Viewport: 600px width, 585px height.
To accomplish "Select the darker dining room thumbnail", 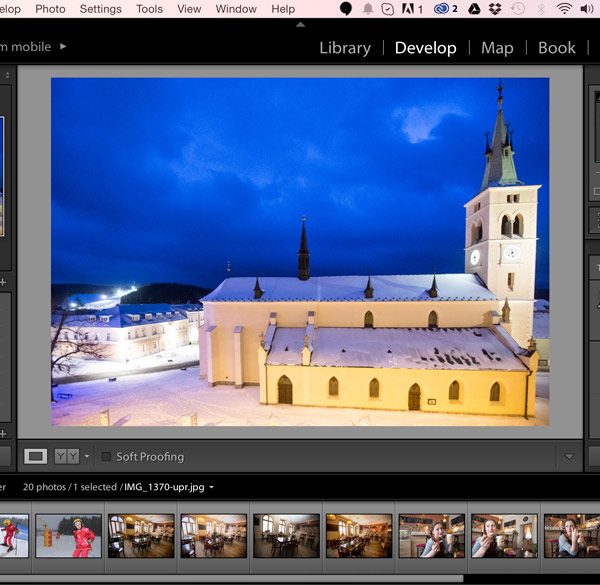I will coord(286,536).
